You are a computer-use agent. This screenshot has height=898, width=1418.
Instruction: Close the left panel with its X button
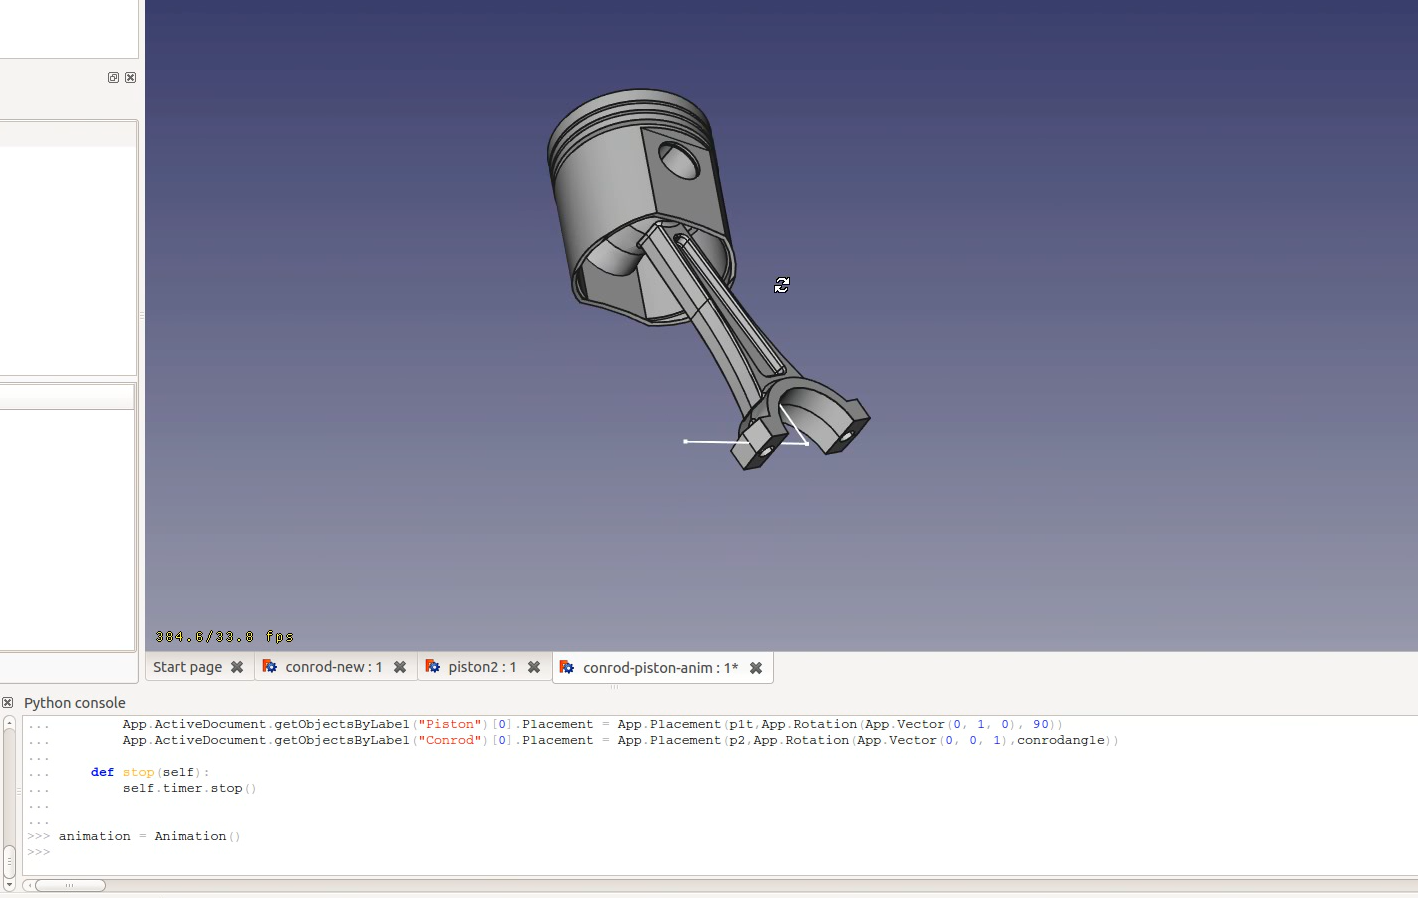tap(130, 77)
